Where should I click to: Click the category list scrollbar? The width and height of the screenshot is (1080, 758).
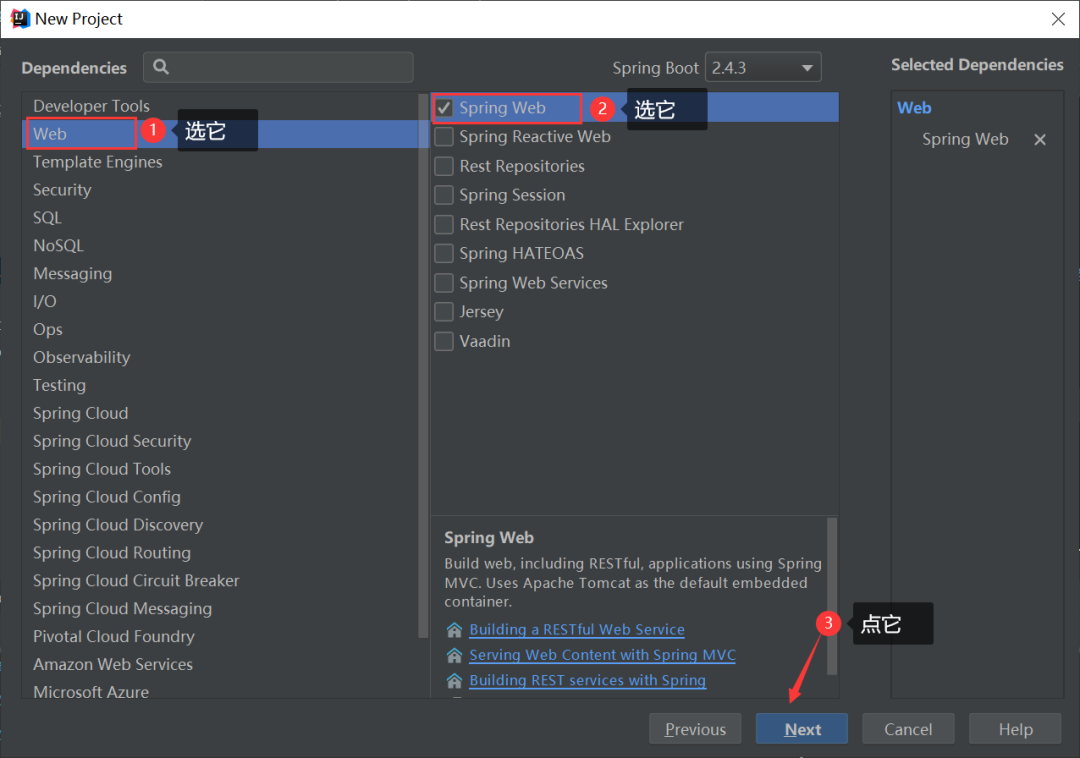tap(424, 365)
